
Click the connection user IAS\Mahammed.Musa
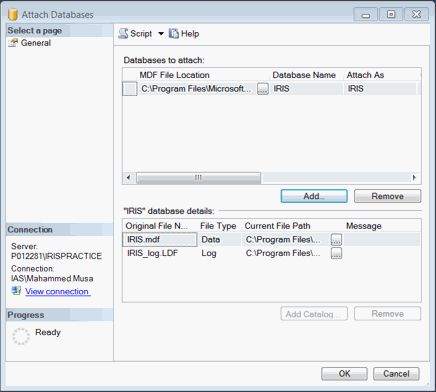52,278
